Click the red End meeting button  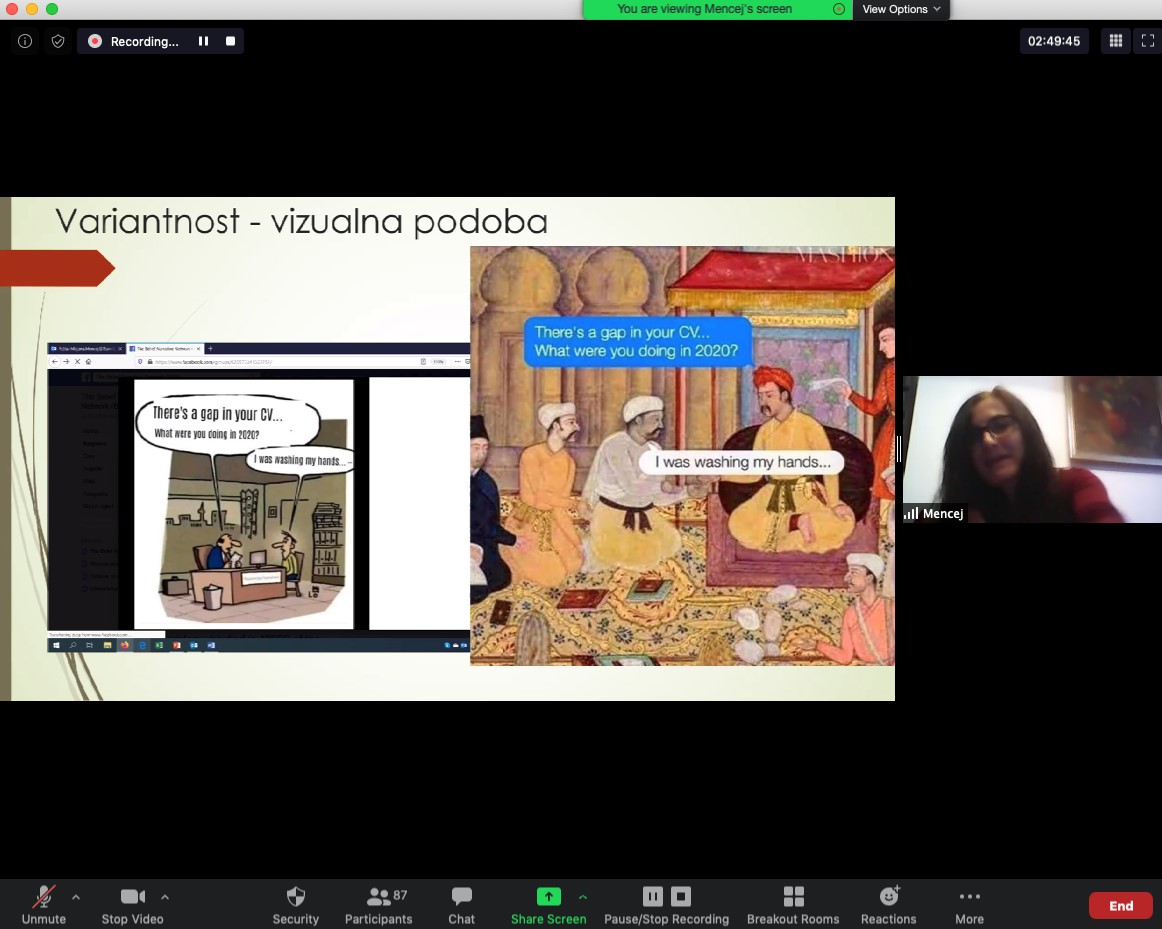1121,906
